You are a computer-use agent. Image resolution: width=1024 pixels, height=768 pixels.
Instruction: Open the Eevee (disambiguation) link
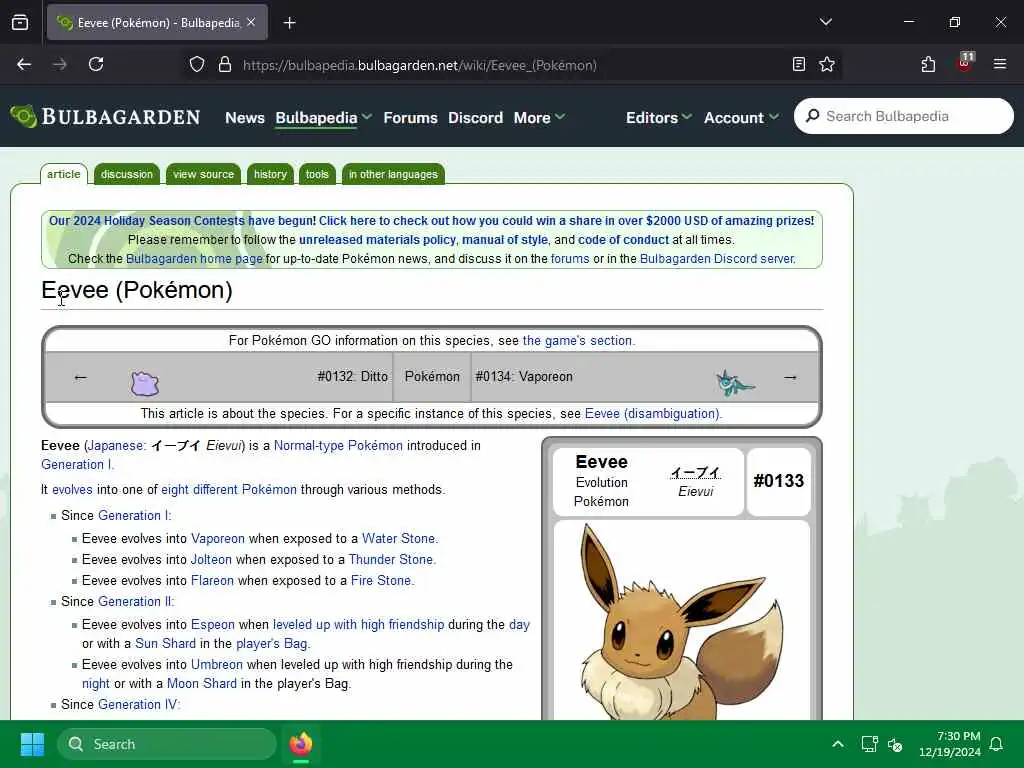652,413
